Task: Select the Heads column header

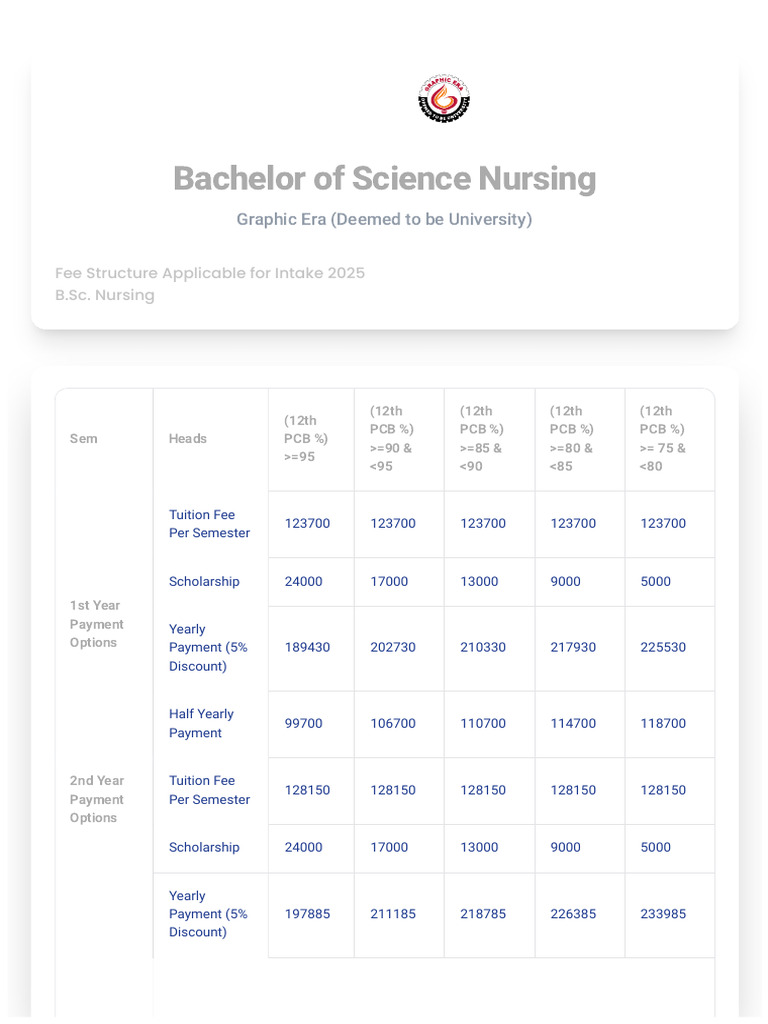Action: (188, 439)
